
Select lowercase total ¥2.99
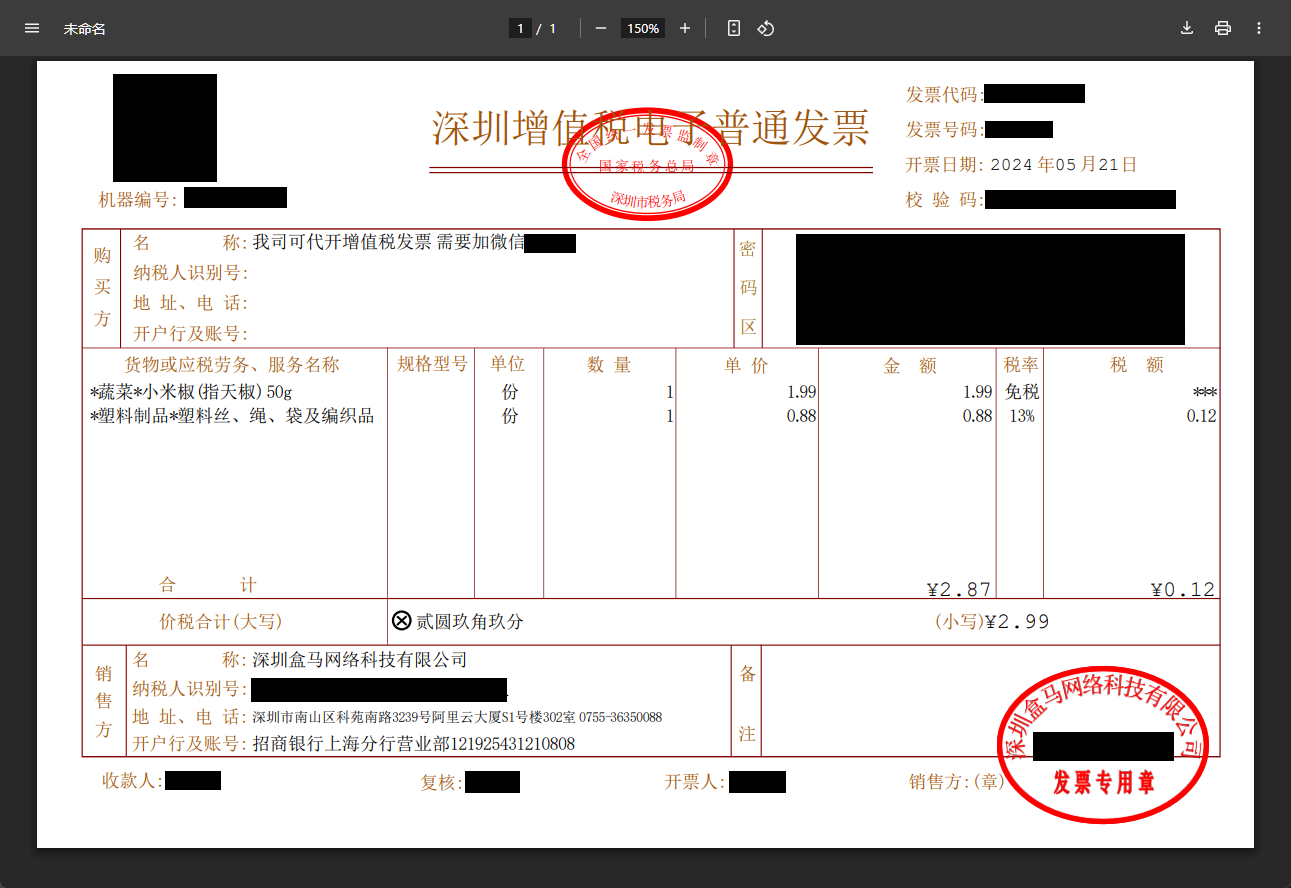1017,621
